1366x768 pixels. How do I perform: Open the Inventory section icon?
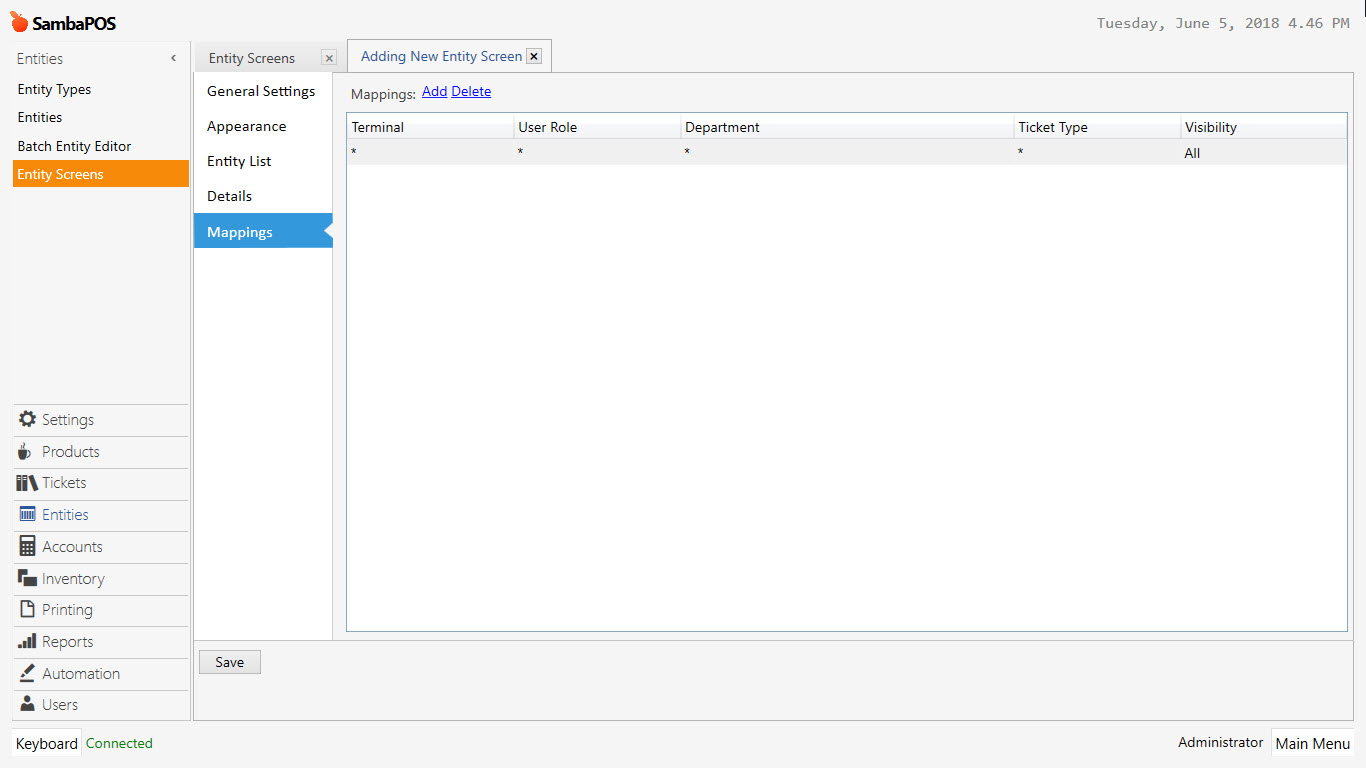[x=25, y=578]
